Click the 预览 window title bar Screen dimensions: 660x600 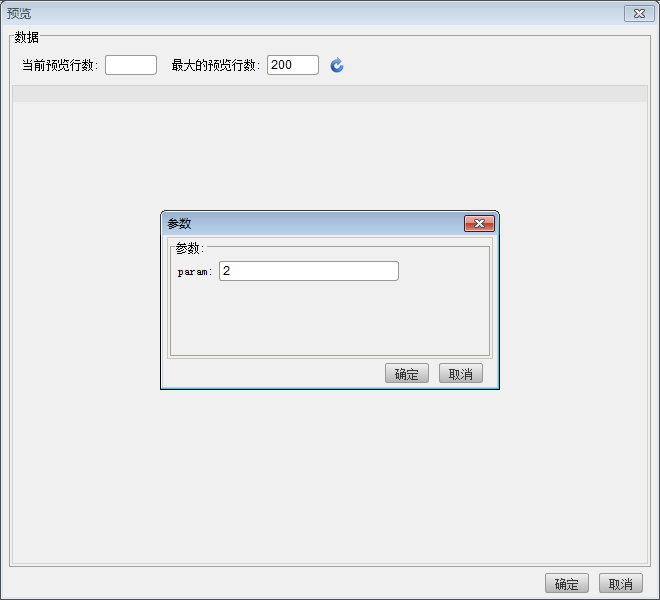300,14
